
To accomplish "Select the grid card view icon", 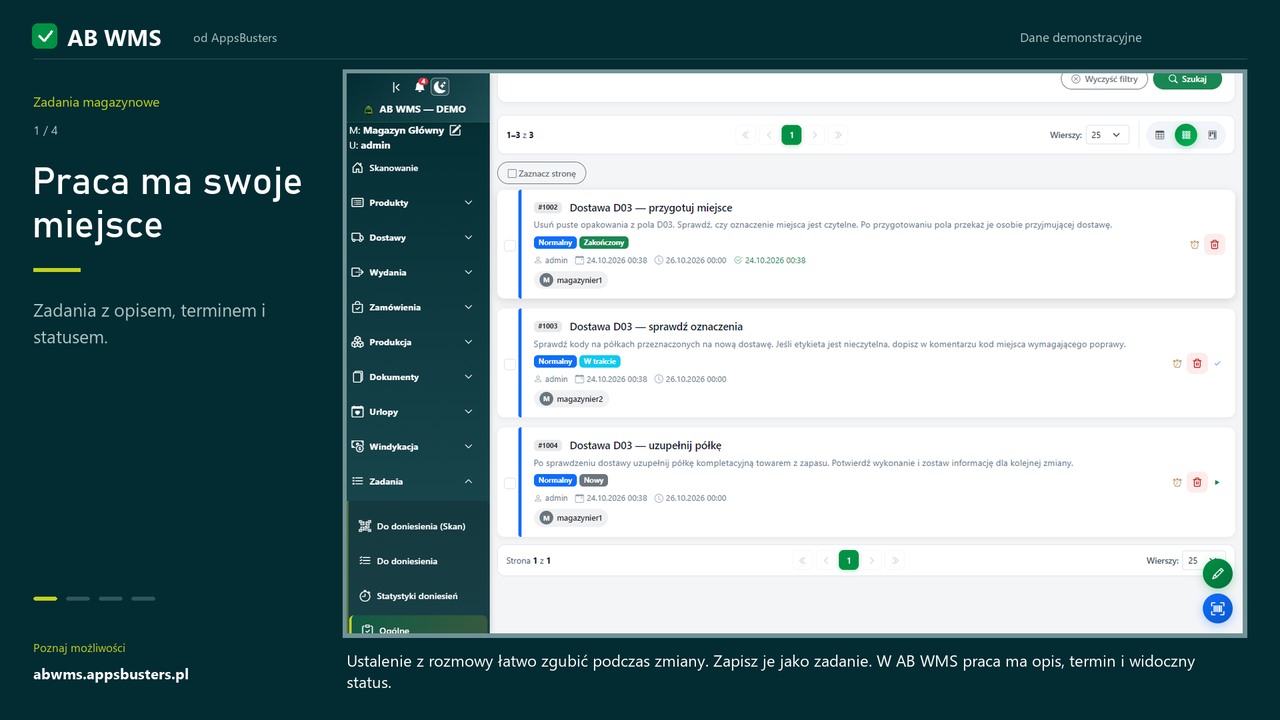I will tap(1186, 135).
